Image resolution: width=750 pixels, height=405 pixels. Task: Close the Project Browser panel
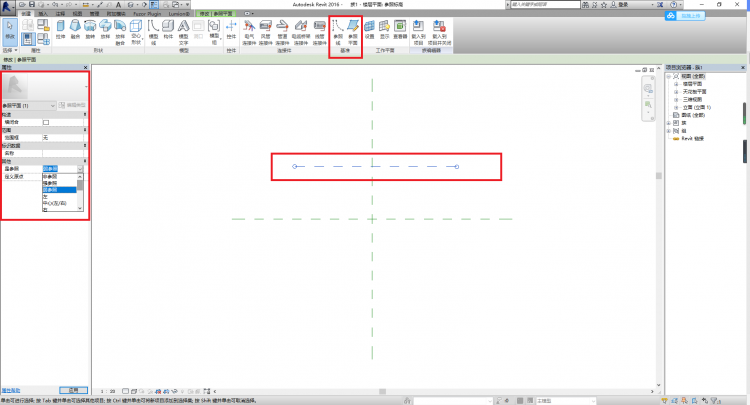[743, 67]
